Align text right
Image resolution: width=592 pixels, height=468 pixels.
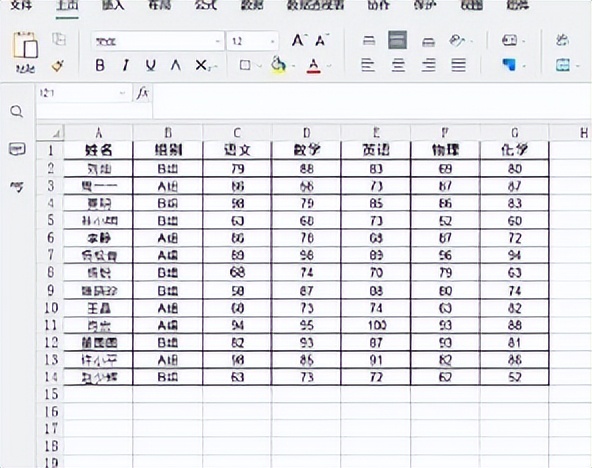429,66
